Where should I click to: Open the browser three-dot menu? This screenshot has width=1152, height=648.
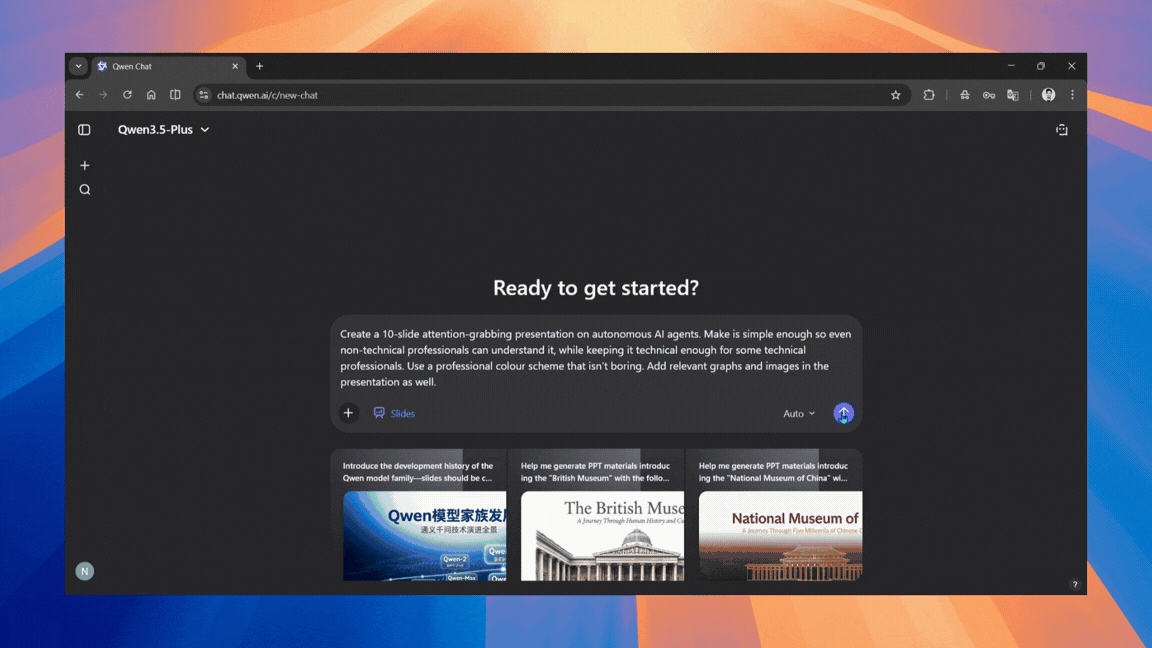pyautogui.click(x=1073, y=95)
